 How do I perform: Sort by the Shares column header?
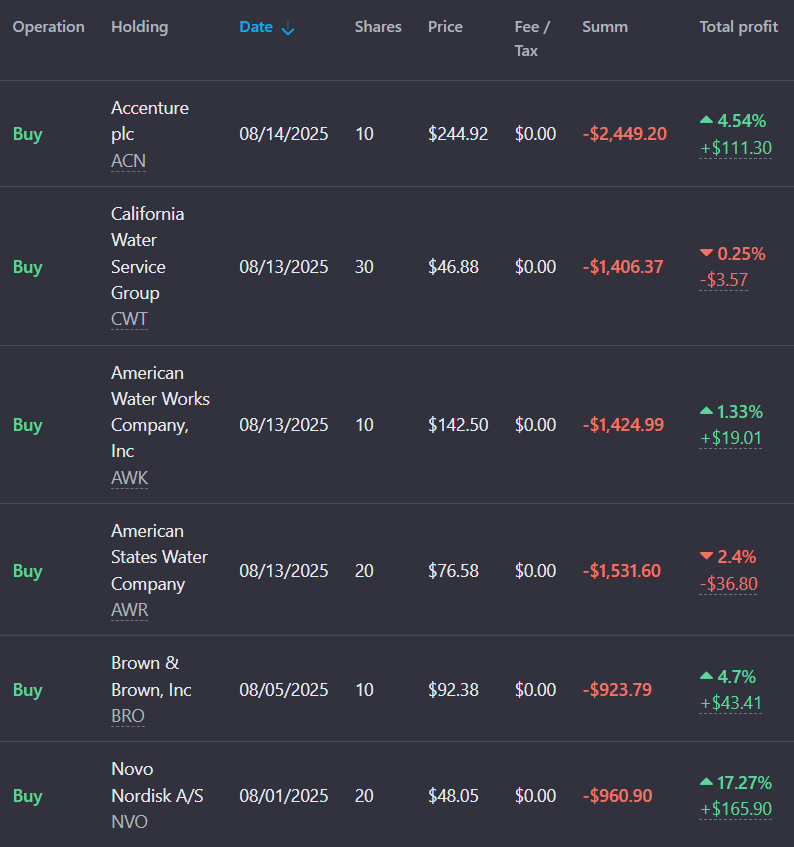(x=378, y=27)
